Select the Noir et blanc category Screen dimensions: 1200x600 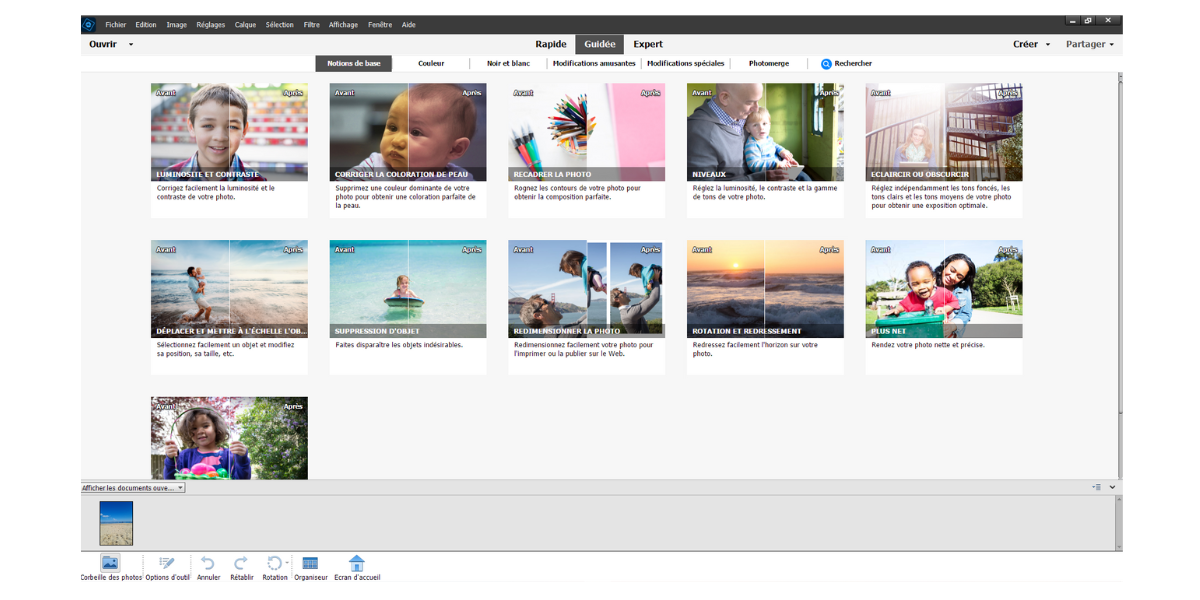coord(508,63)
